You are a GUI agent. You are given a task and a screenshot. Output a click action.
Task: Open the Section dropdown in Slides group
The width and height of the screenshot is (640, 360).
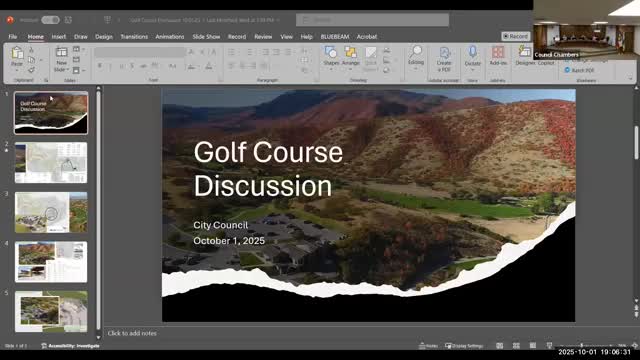(x=78, y=70)
